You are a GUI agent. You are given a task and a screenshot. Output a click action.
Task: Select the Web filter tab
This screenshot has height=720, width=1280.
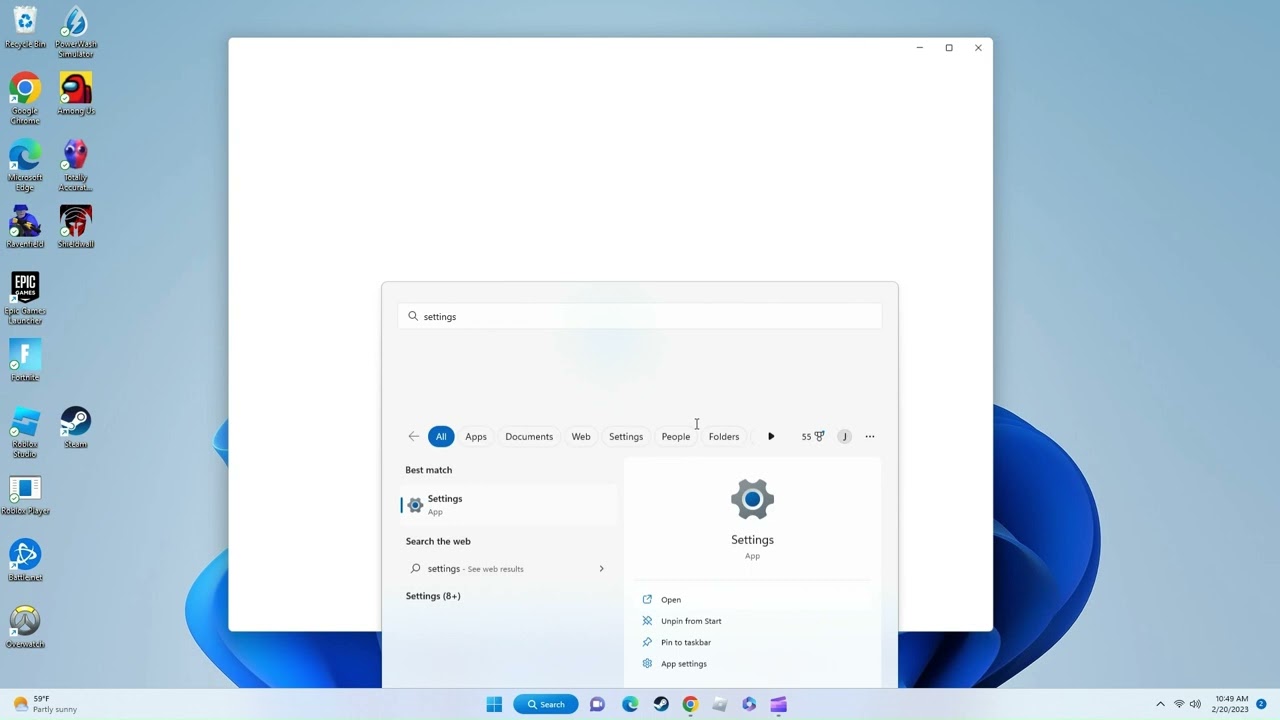tap(581, 436)
